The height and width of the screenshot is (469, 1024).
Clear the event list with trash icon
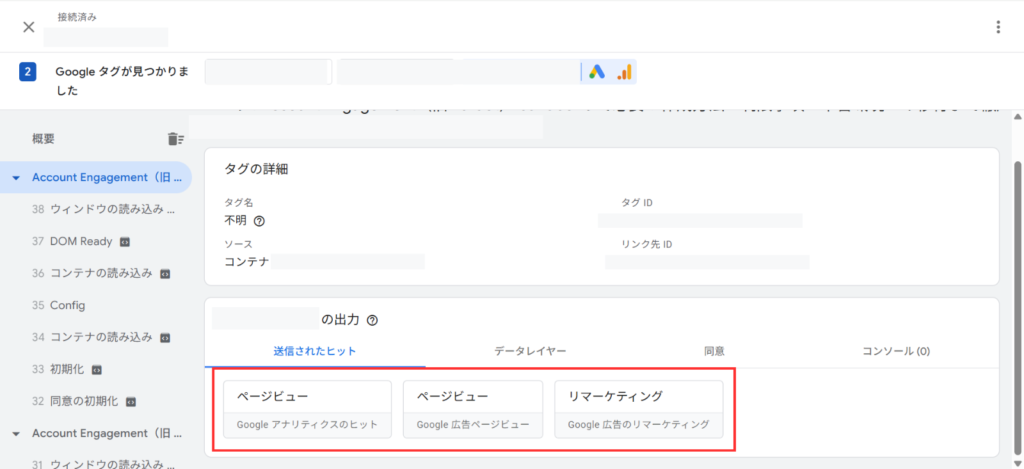[176, 138]
